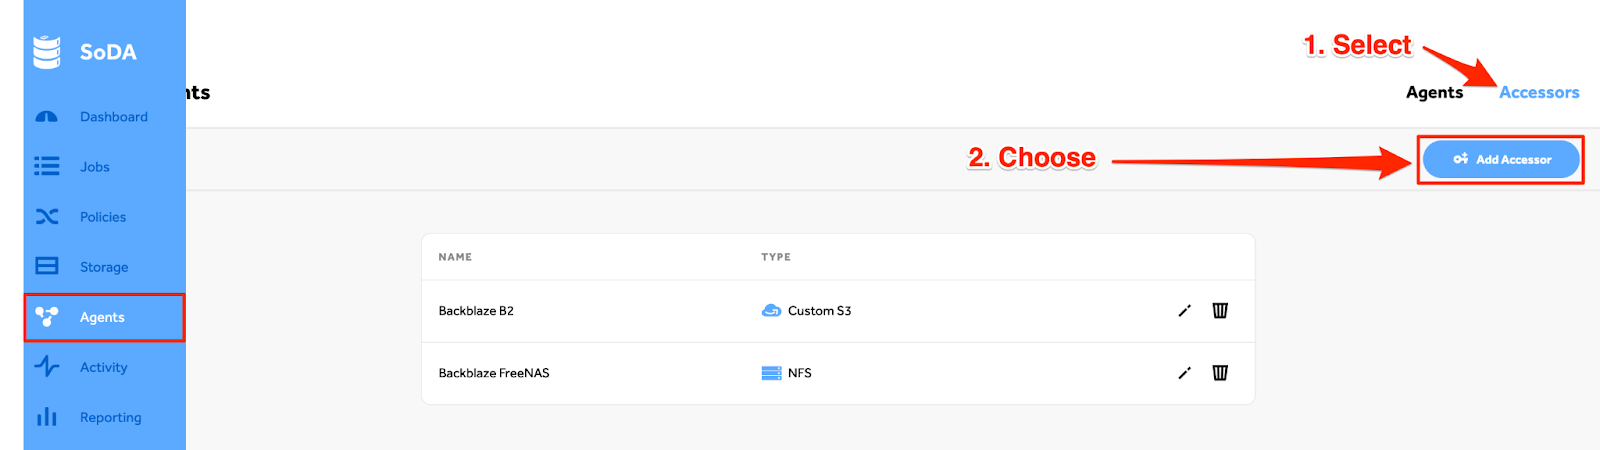
Task: Open Dashboard via its gauge icon
Action: (47, 117)
